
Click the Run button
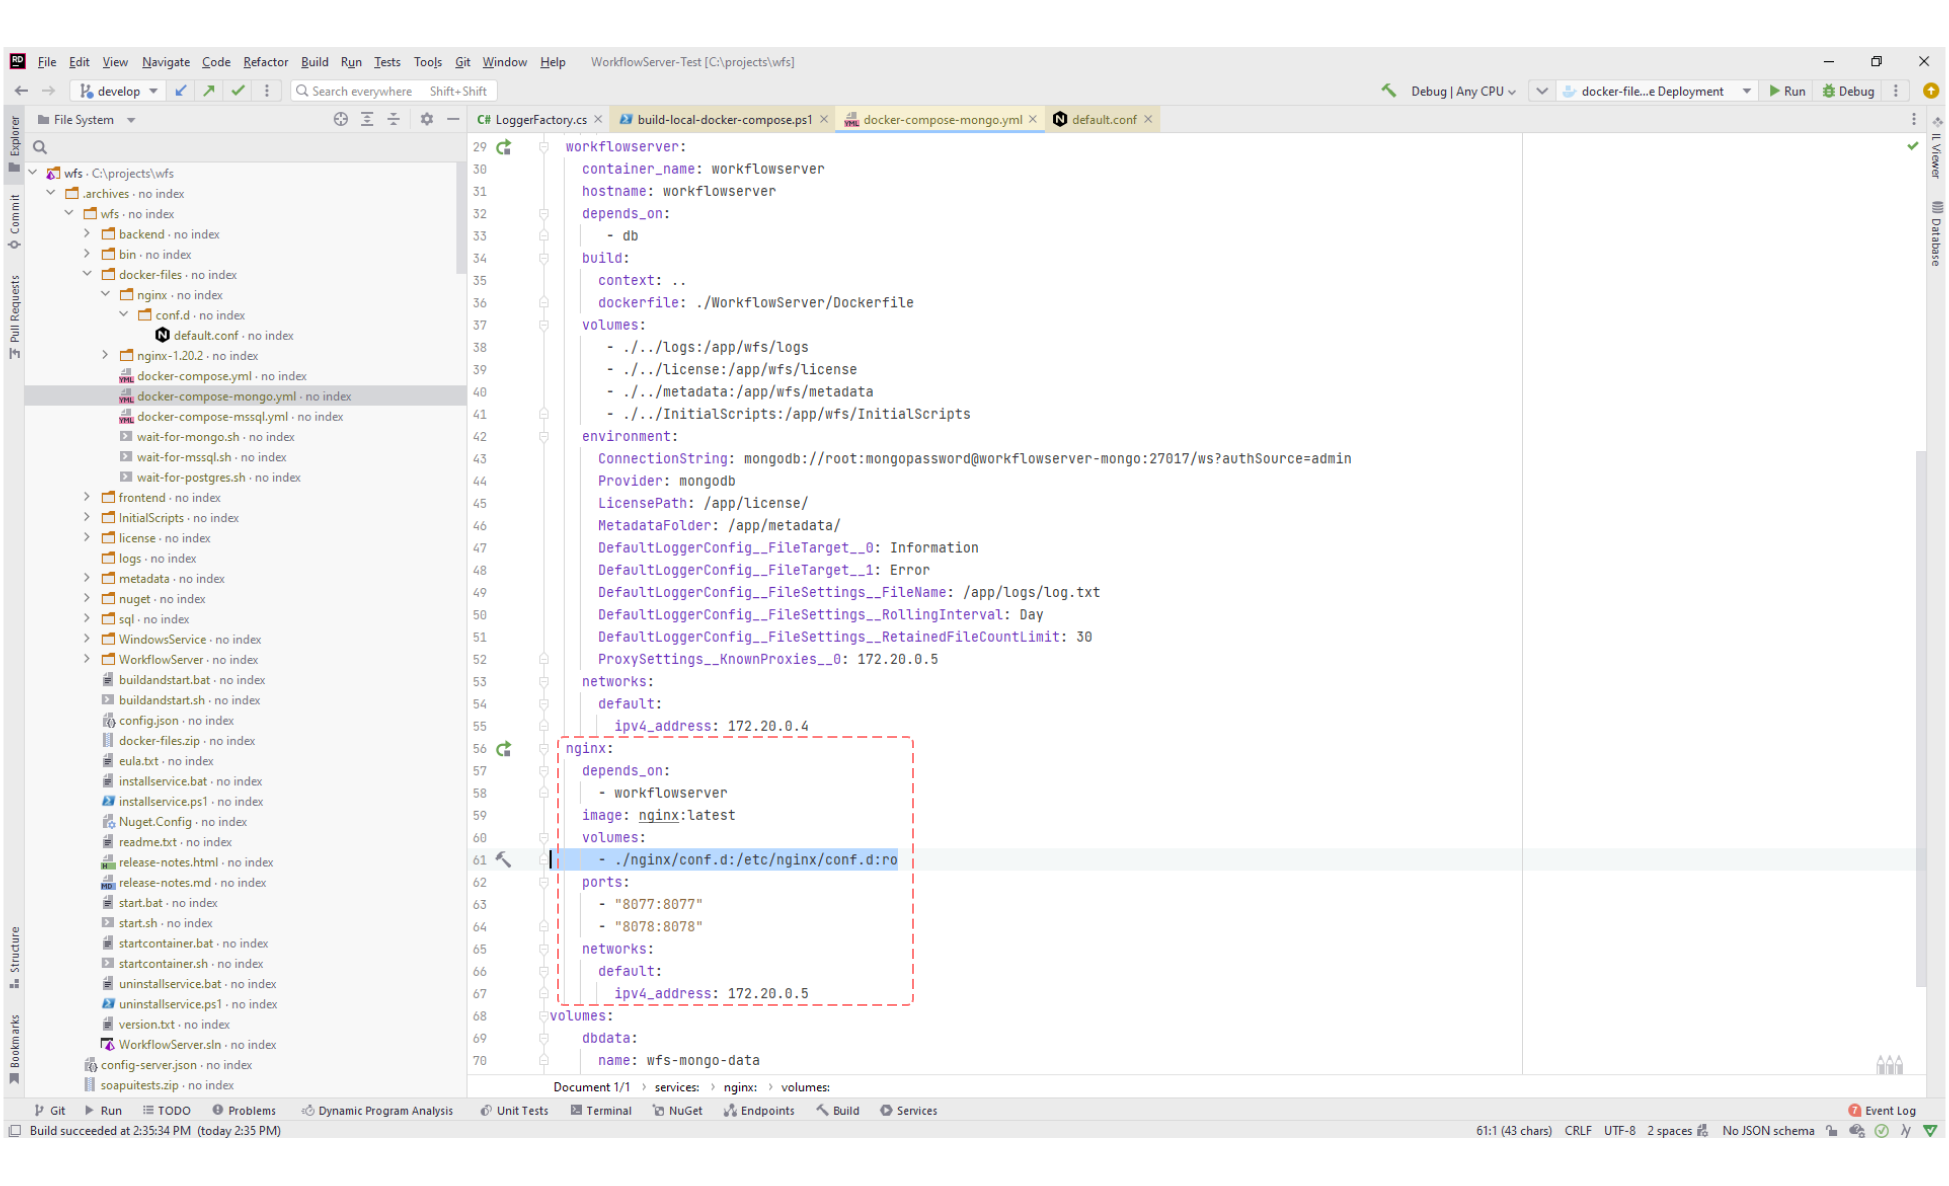point(1787,91)
